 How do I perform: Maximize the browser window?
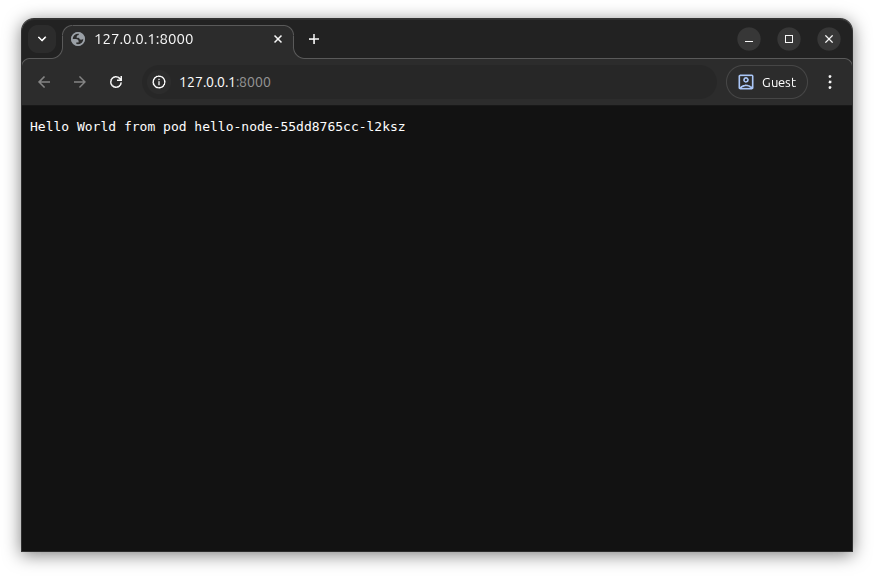(789, 39)
